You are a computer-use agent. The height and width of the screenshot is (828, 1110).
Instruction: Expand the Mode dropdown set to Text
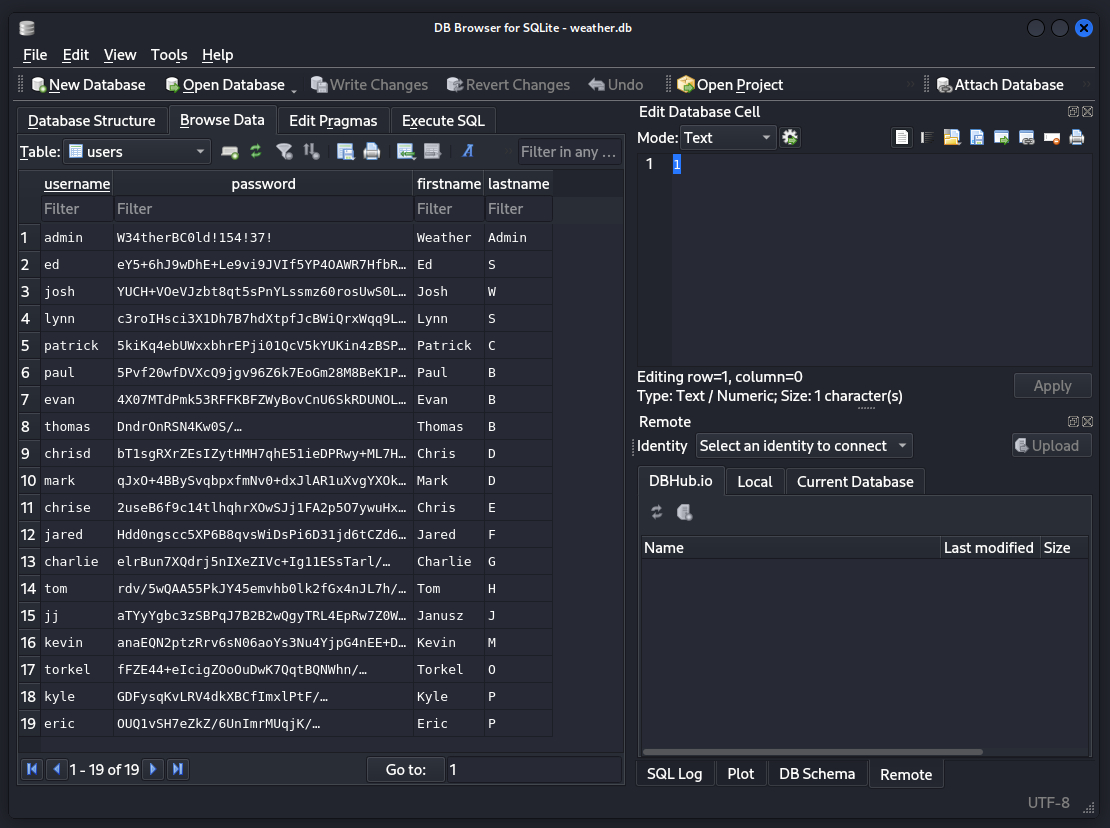point(728,138)
